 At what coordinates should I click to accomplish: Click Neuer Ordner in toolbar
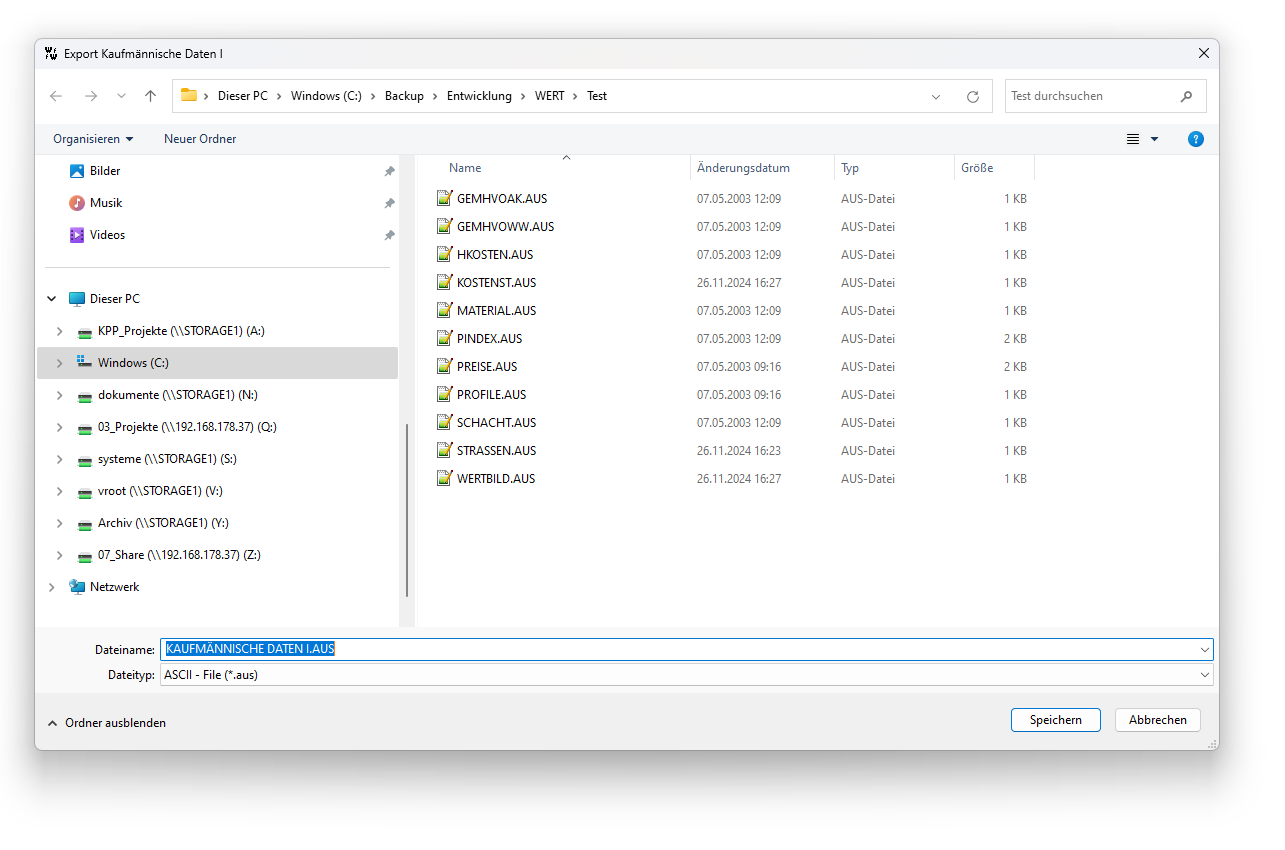pos(200,139)
